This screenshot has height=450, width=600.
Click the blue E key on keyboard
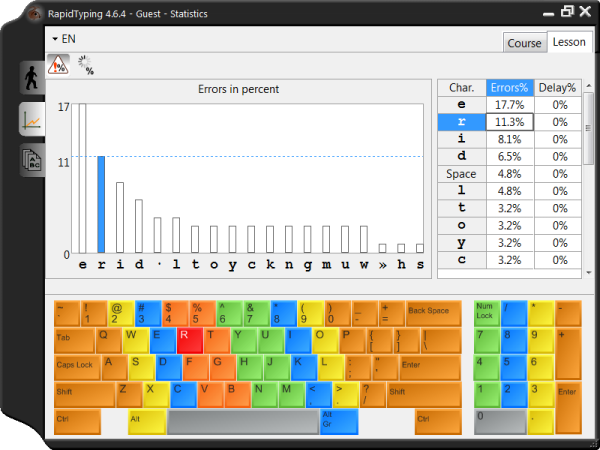tap(163, 341)
